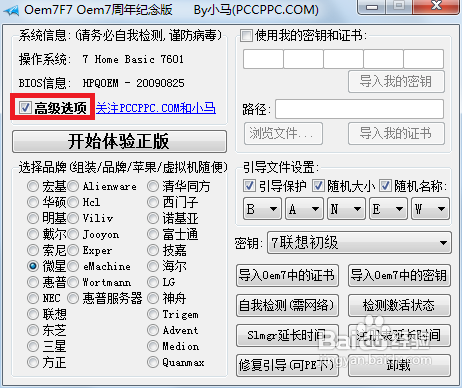The image size is (462, 388).
Task: Select the 三星 radio button
Action: (x=33, y=346)
